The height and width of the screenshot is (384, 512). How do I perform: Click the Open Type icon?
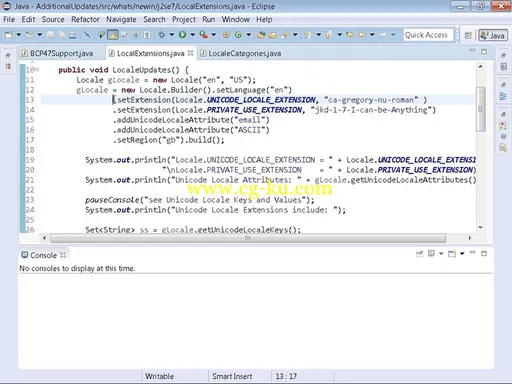(x=261, y=35)
